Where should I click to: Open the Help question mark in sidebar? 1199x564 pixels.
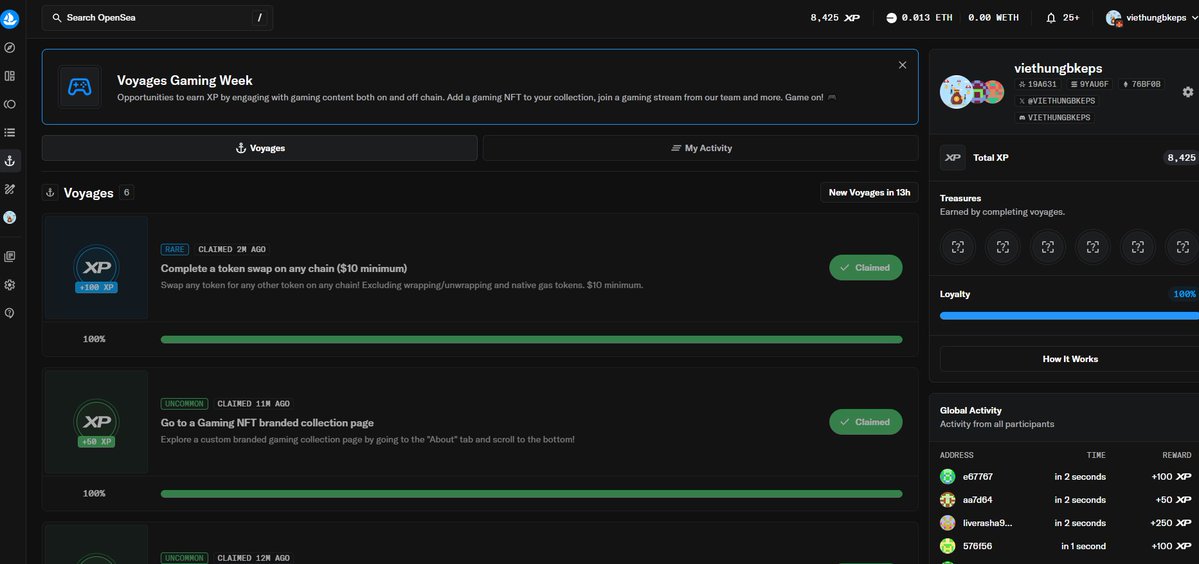[x=10, y=313]
